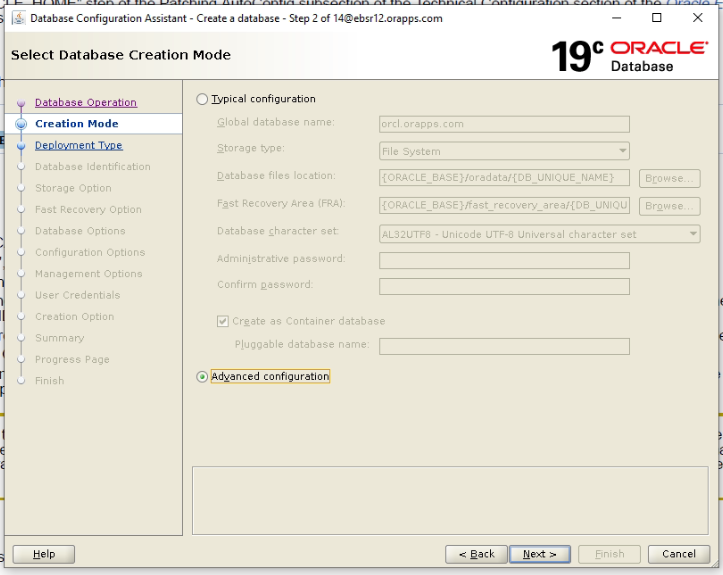Image resolution: width=723 pixels, height=575 pixels.
Task: Select the Advanced configuration radio button
Action: pyautogui.click(x=202, y=377)
